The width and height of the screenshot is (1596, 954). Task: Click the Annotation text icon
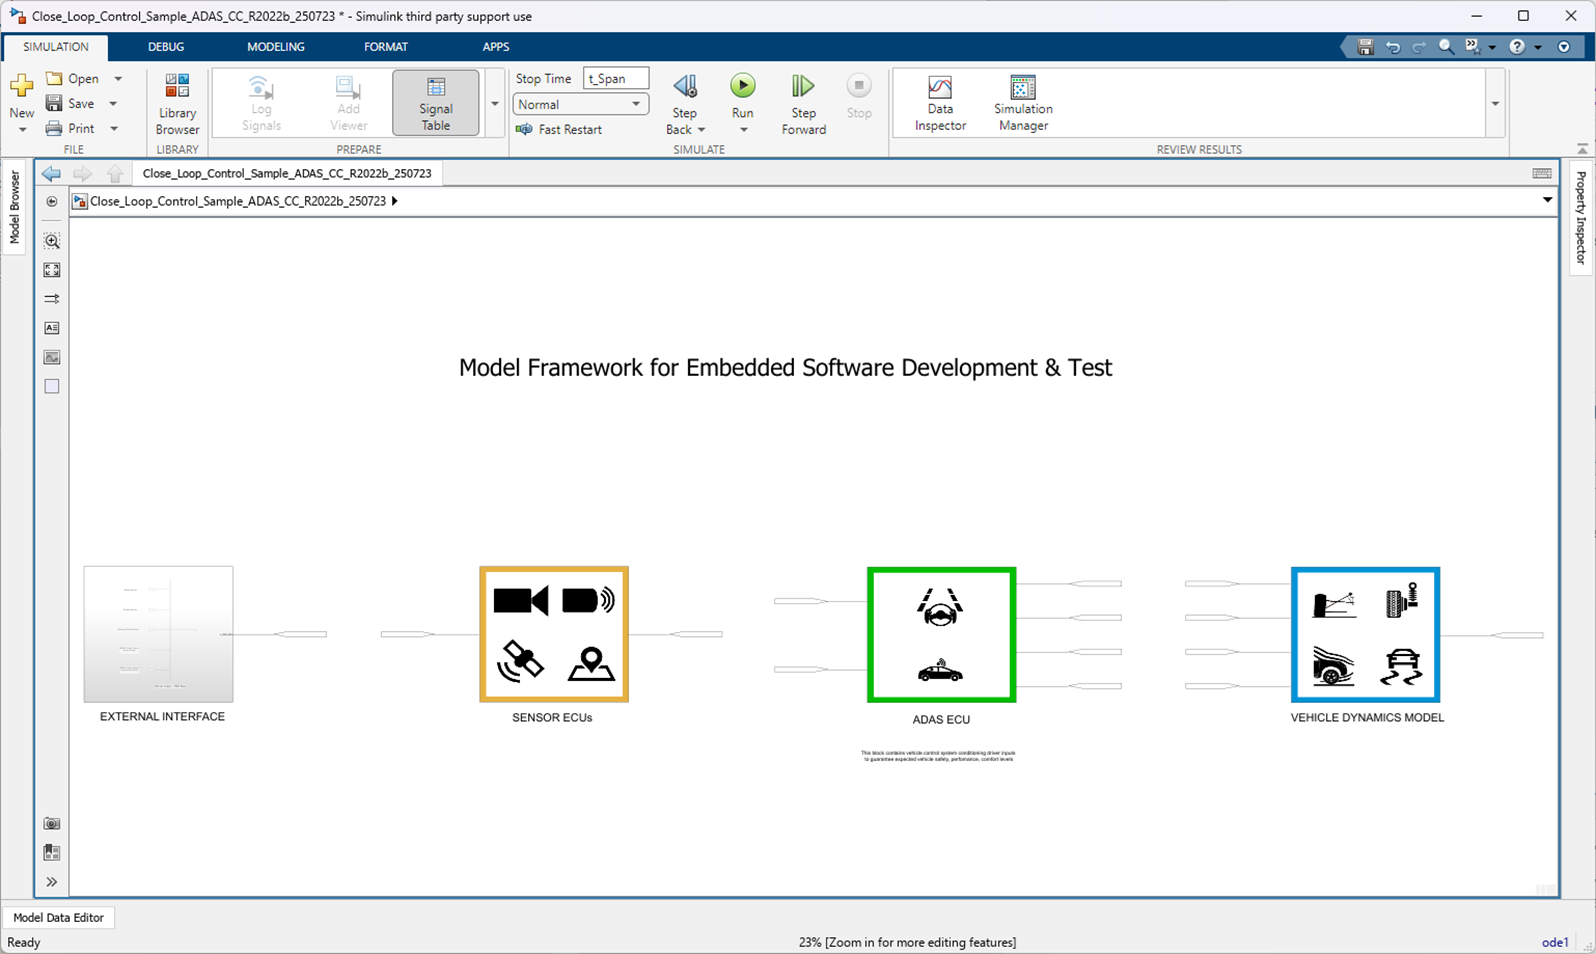click(x=52, y=328)
